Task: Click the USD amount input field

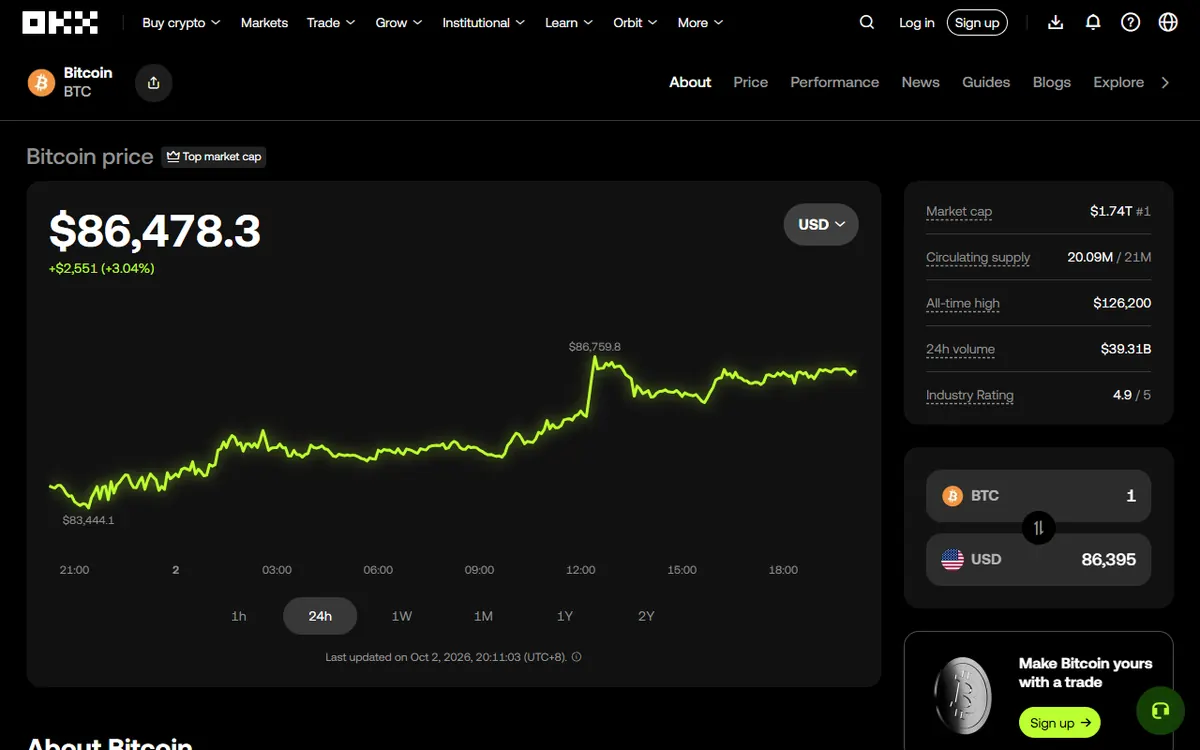Action: [x=1038, y=560]
